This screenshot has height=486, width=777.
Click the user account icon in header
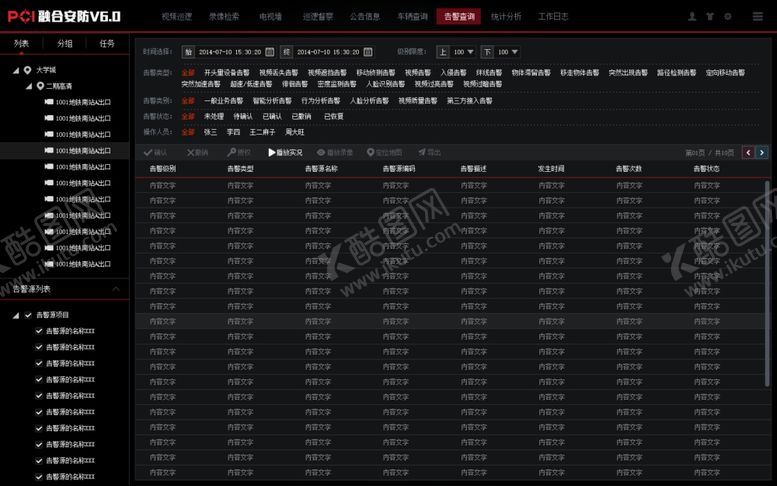point(692,17)
